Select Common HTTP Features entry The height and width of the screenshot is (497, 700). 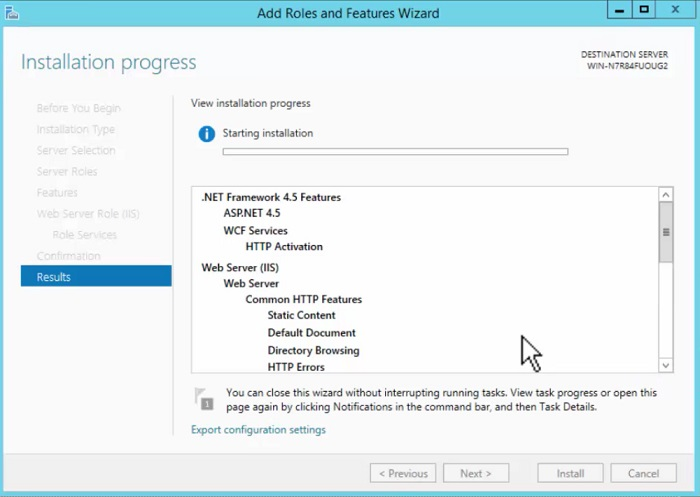(x=304, y=299)
